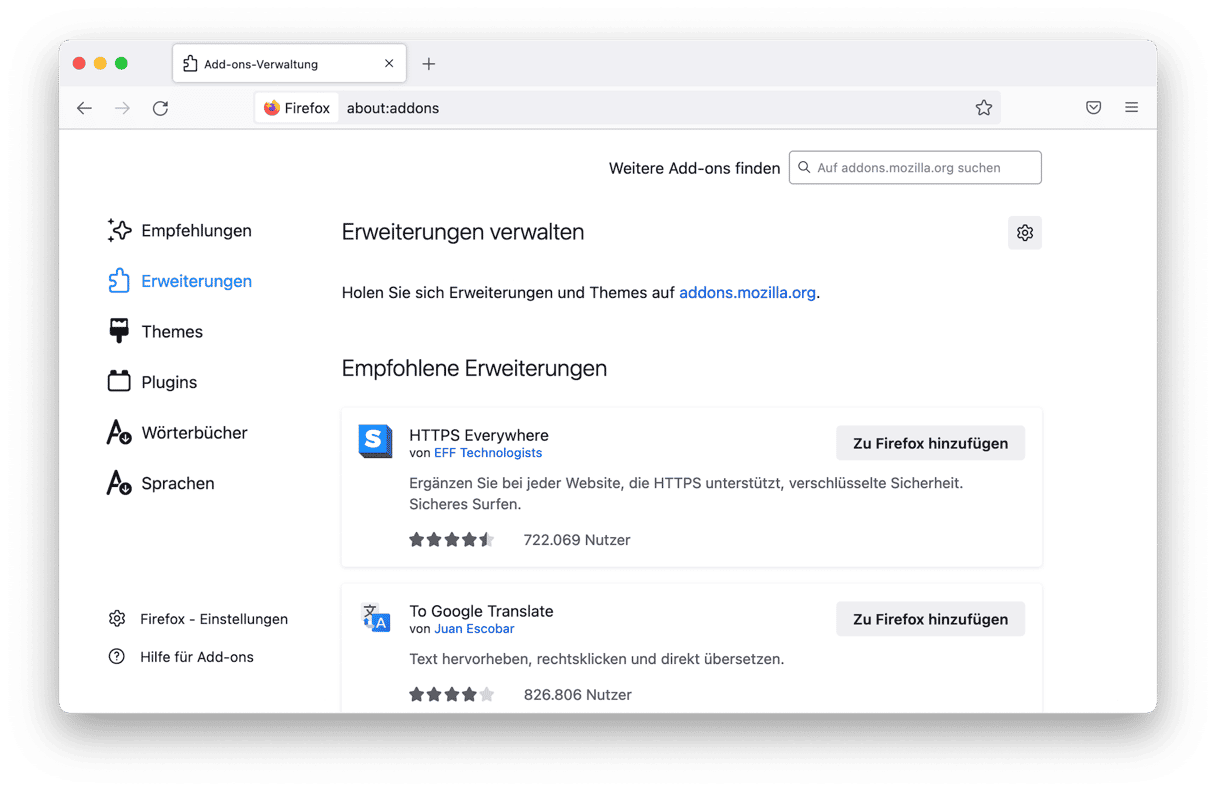The width and height of the screenshot is (1216, 791).
Task: Click the question mark help icon
Action: [x=117, y=657]
